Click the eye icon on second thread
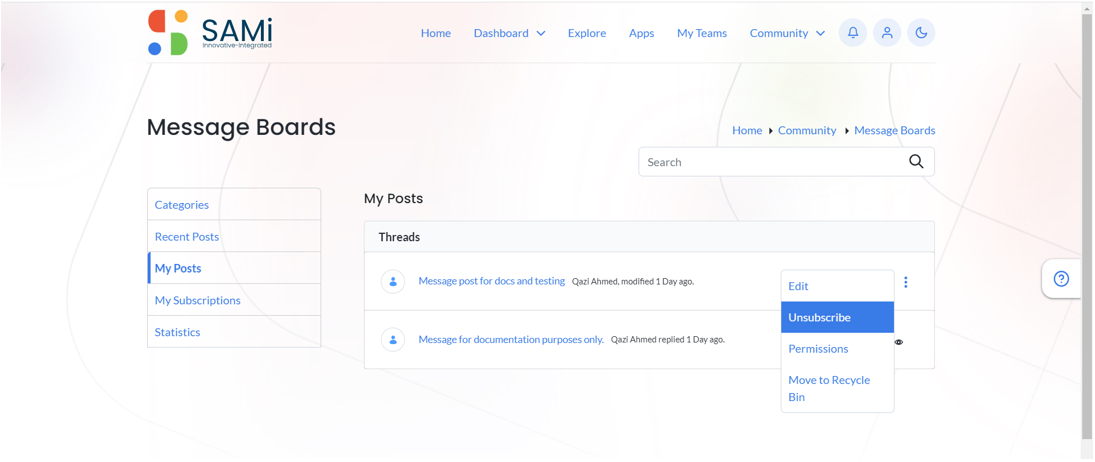1095x462 pixels. 899,342
